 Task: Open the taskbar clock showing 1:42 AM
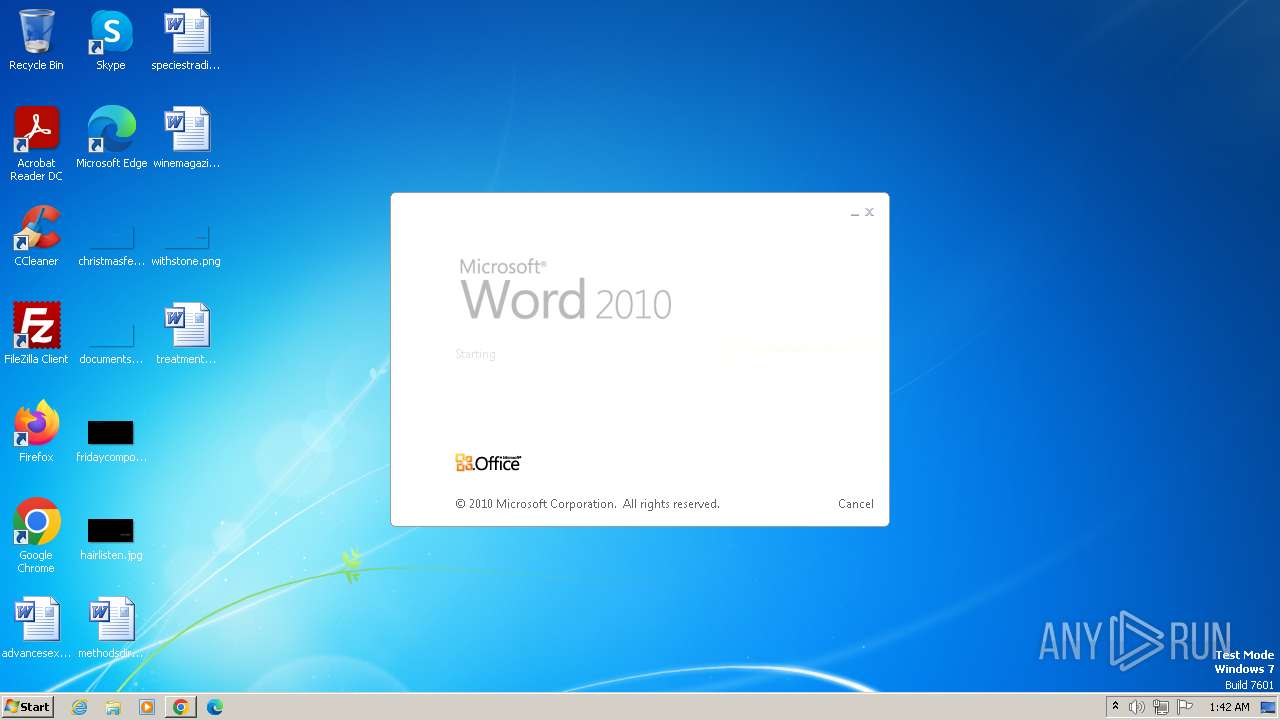point(1229,707)
